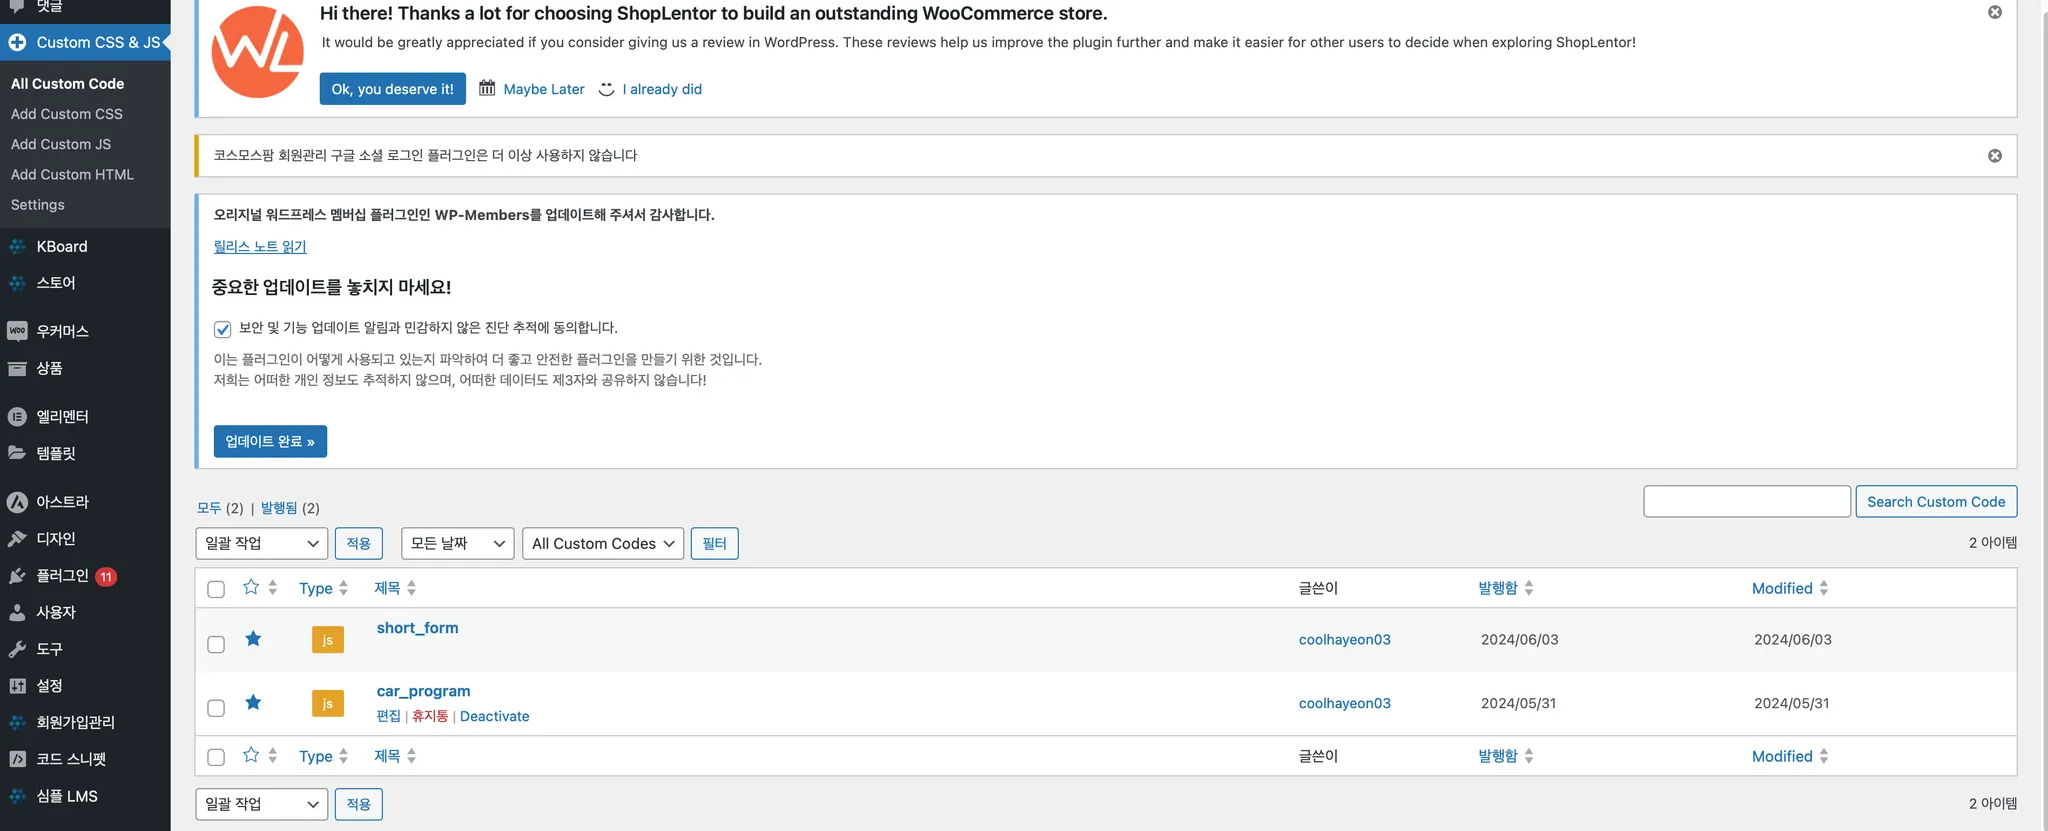Click the Search Custom Code button
Image resolution: width=2048 pixels, height=831 pixels.
click(x=1935, y=502)
